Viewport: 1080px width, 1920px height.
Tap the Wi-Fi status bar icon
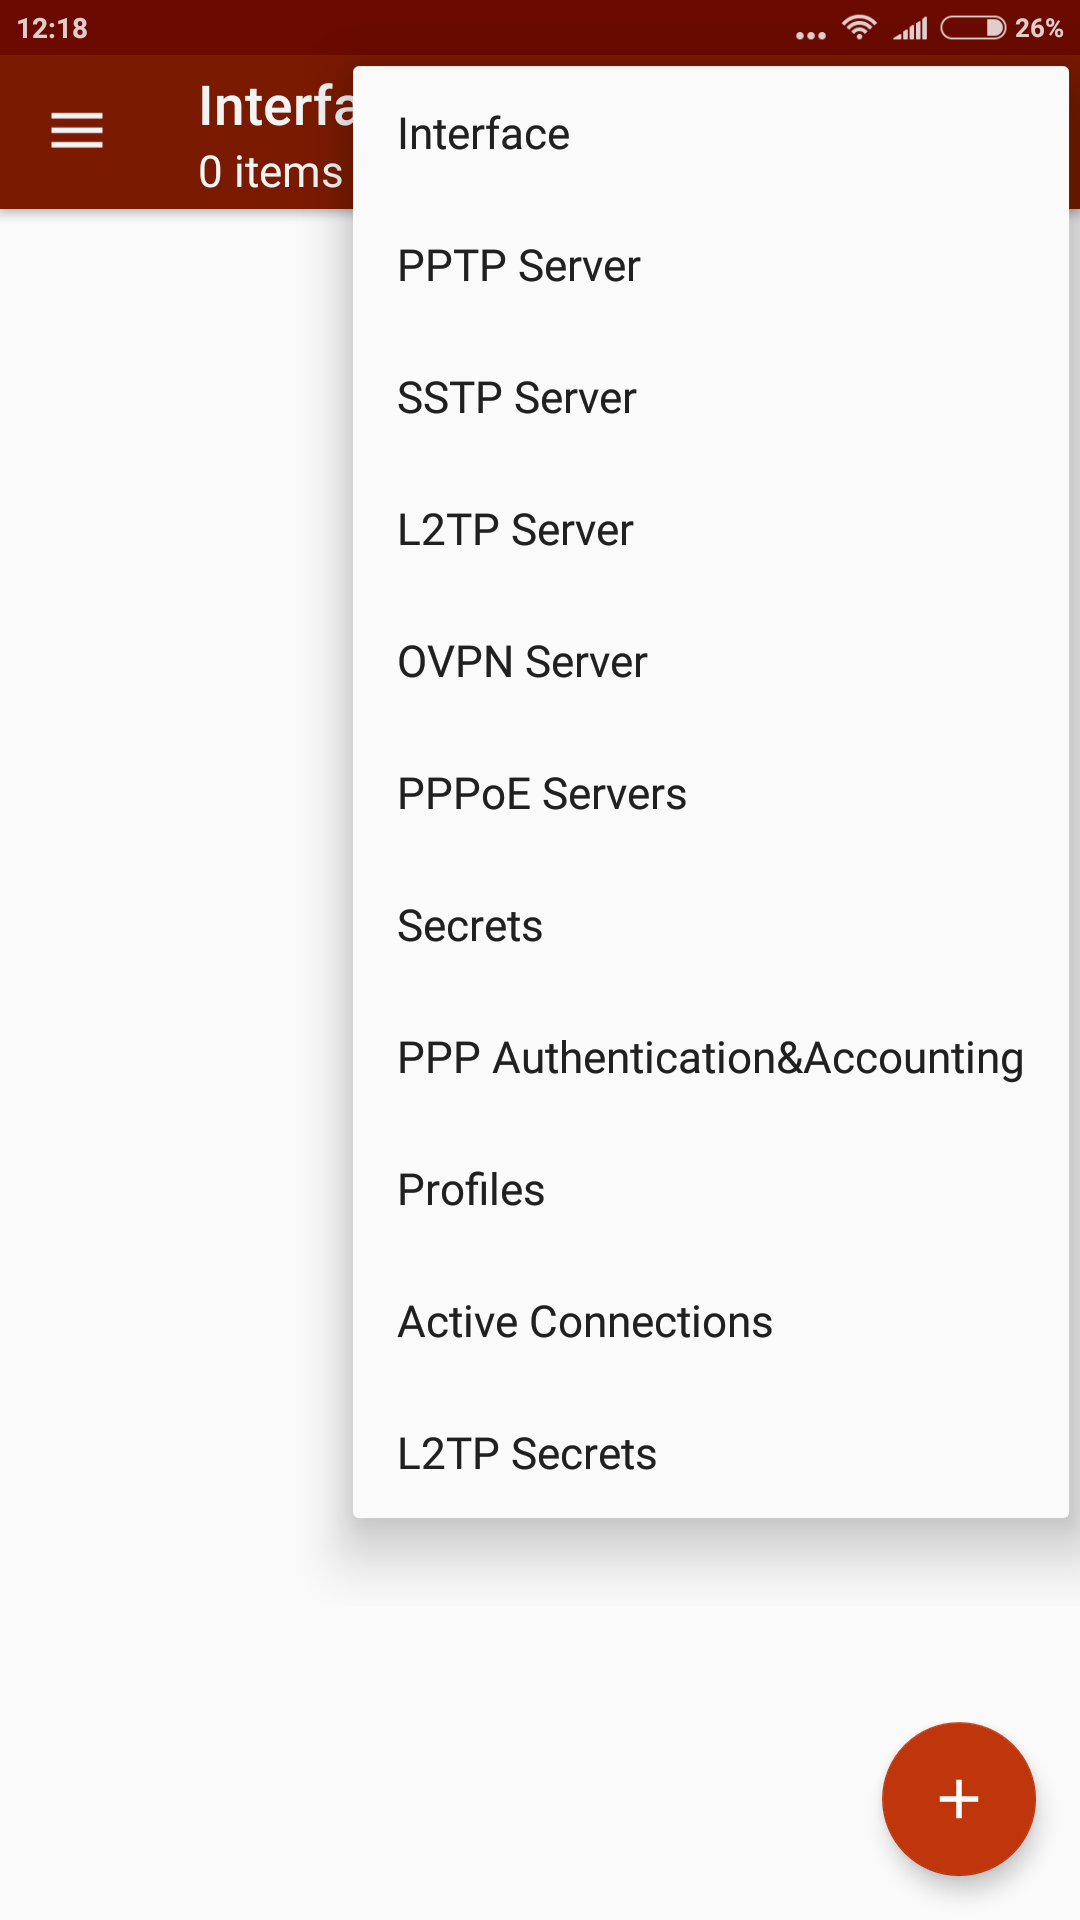[859, 28]
